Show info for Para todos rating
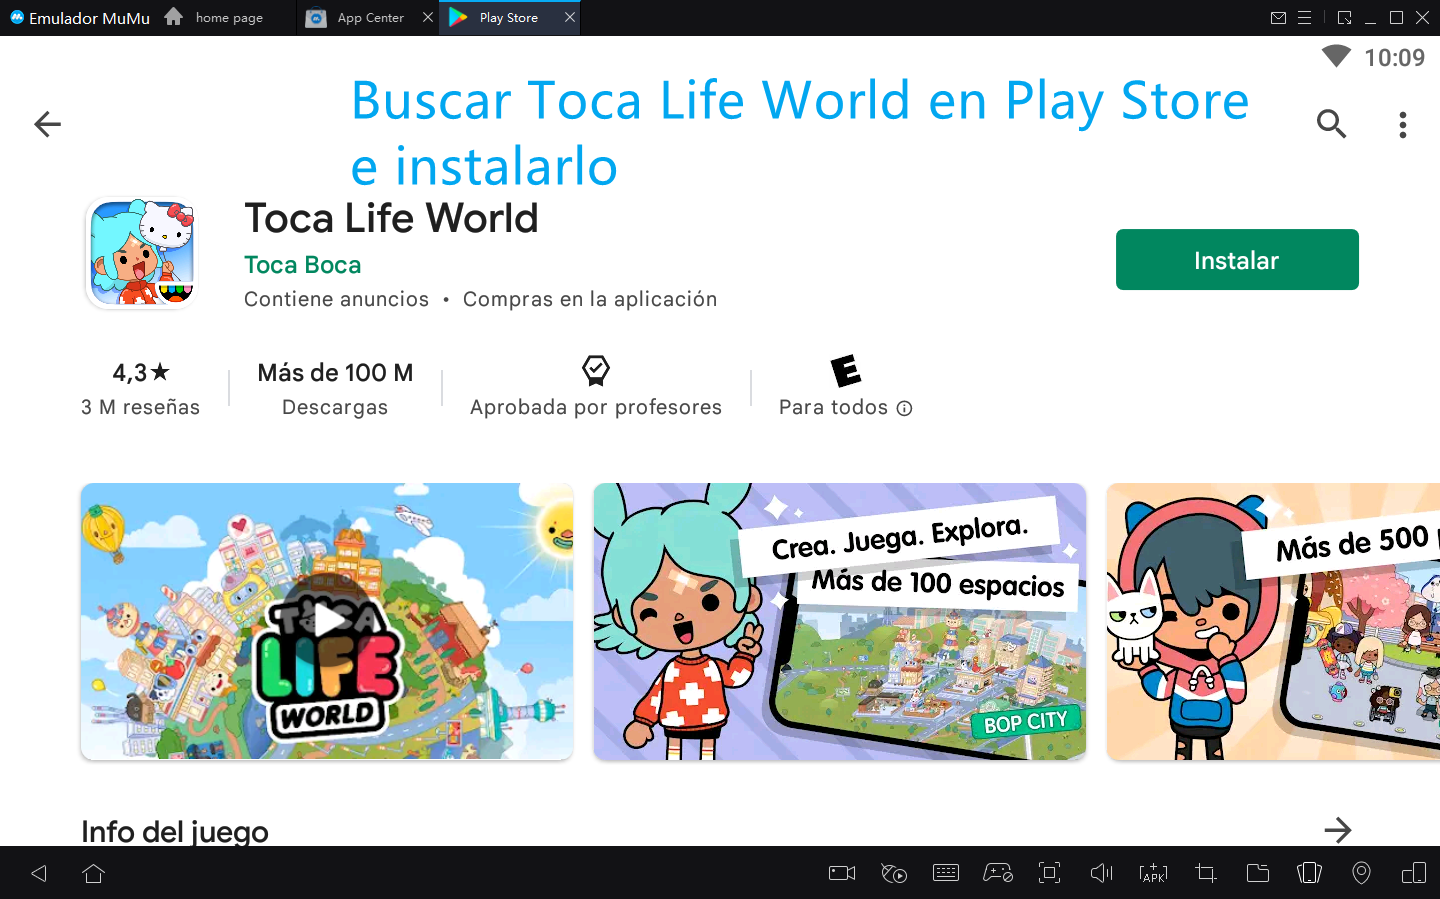Screen dimensions: 1440x899 tap(904, 408)
